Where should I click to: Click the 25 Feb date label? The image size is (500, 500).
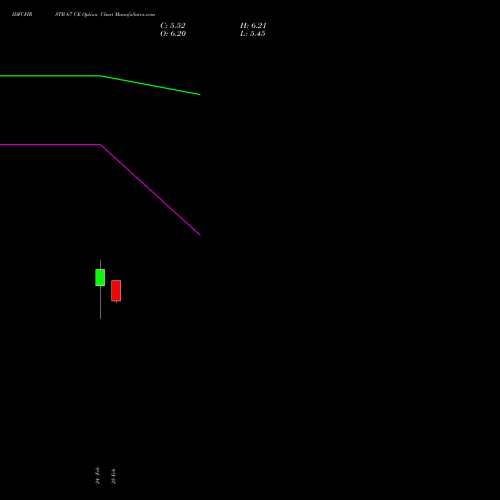(114, 476)
